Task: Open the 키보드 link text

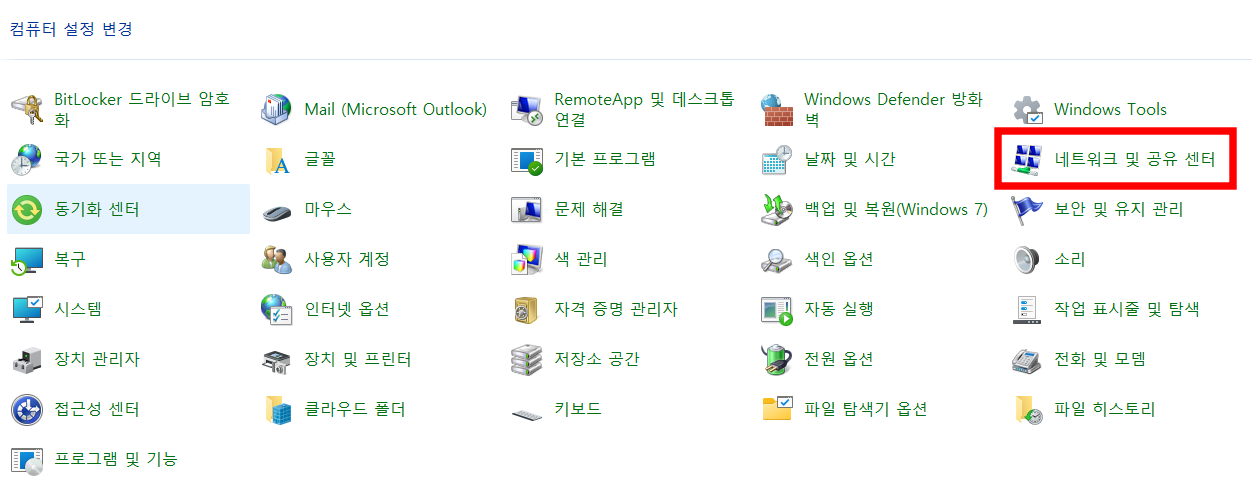Action: (x=578, y=409)
